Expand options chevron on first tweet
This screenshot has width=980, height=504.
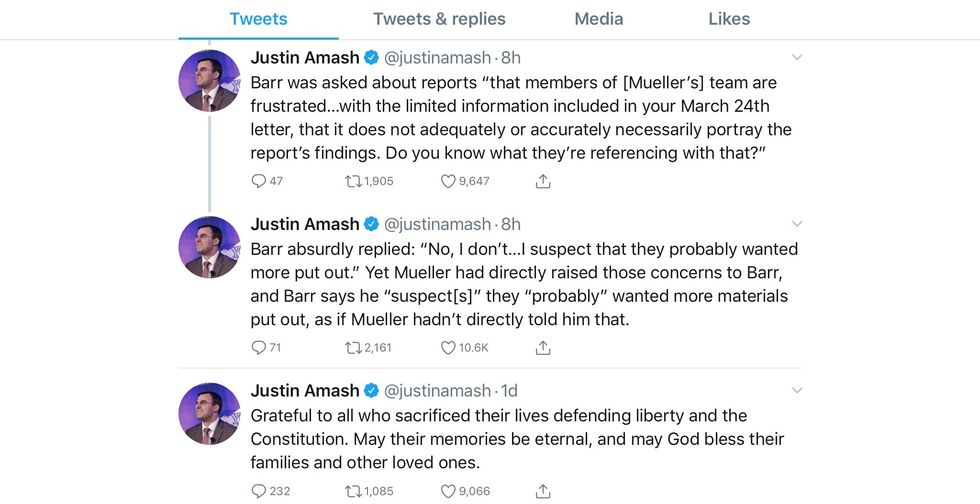(796, 57)
